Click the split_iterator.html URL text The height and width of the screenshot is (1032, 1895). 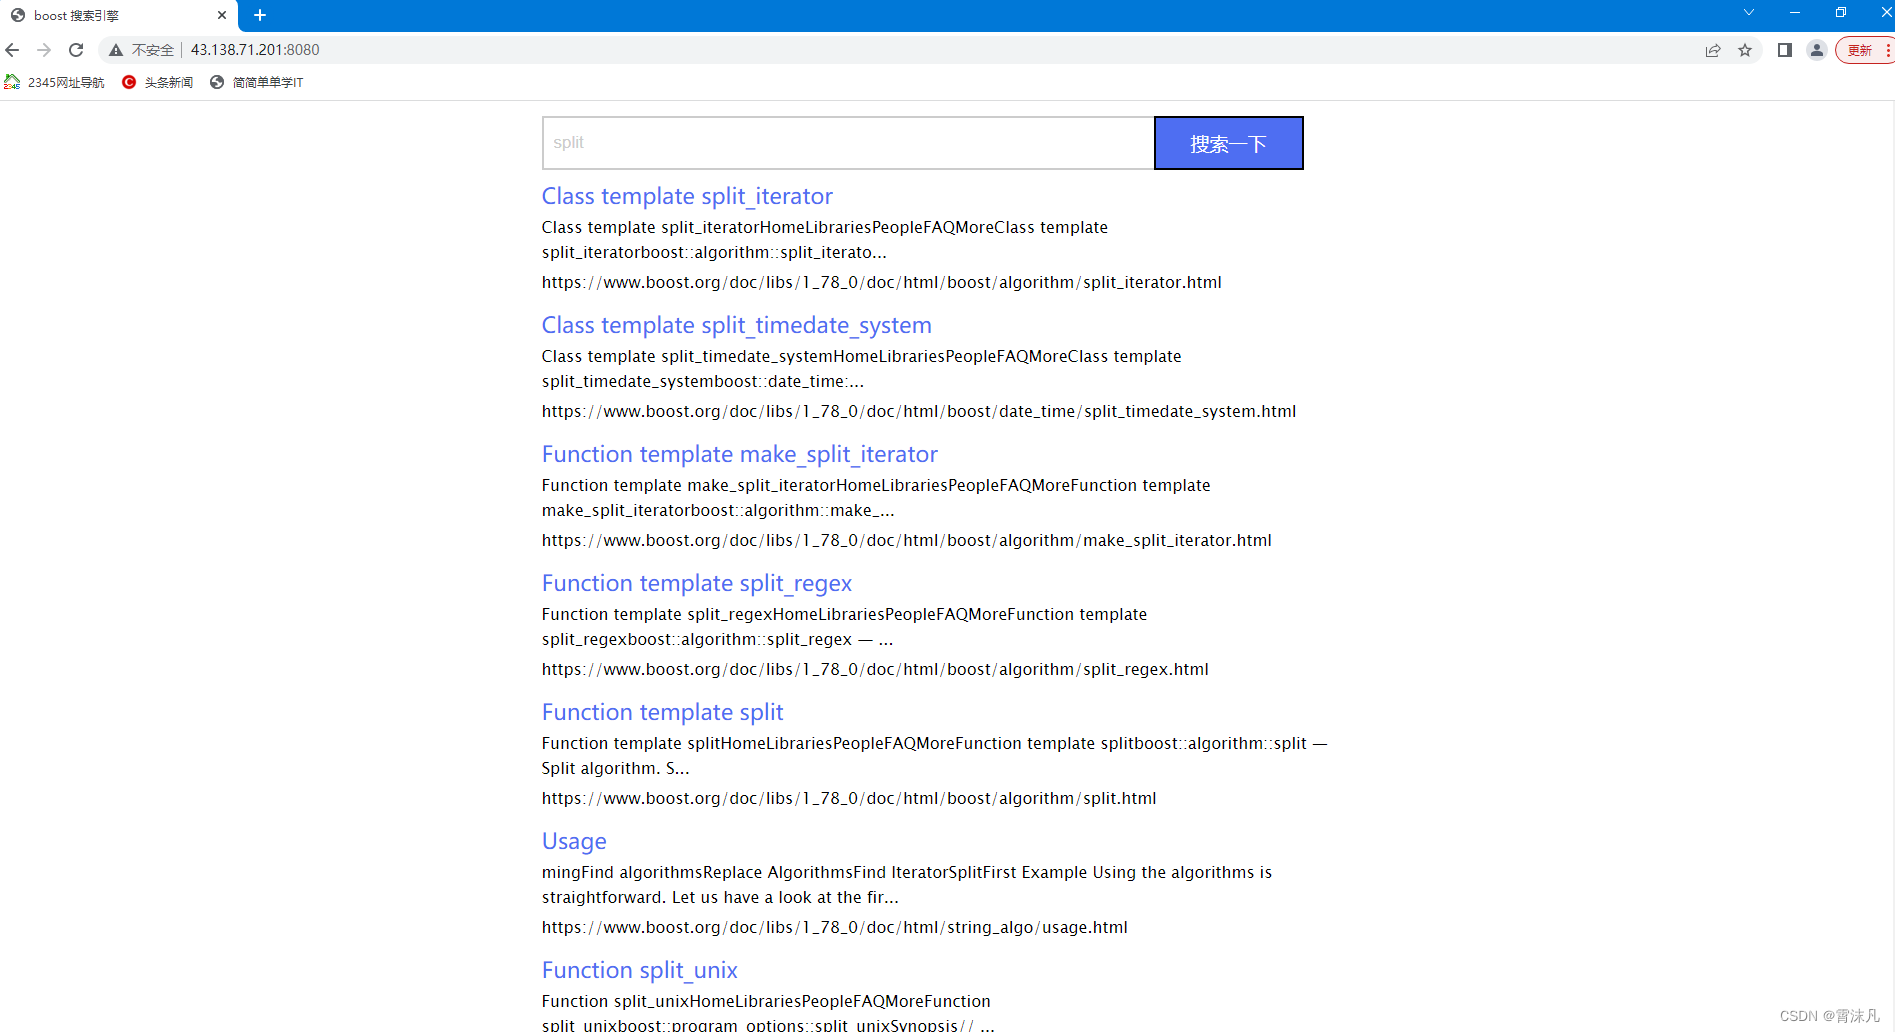click(x=882, y=282)
